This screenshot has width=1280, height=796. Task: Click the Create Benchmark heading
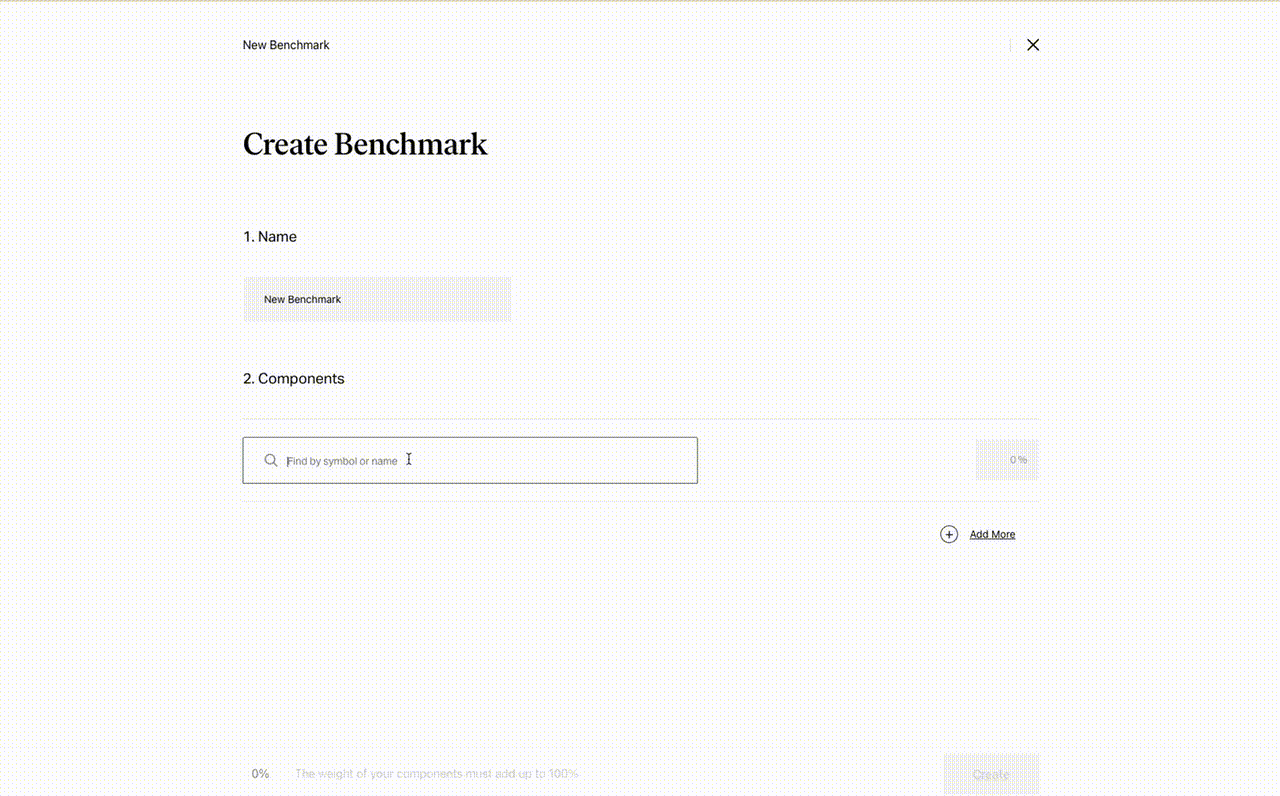[365, 144]
